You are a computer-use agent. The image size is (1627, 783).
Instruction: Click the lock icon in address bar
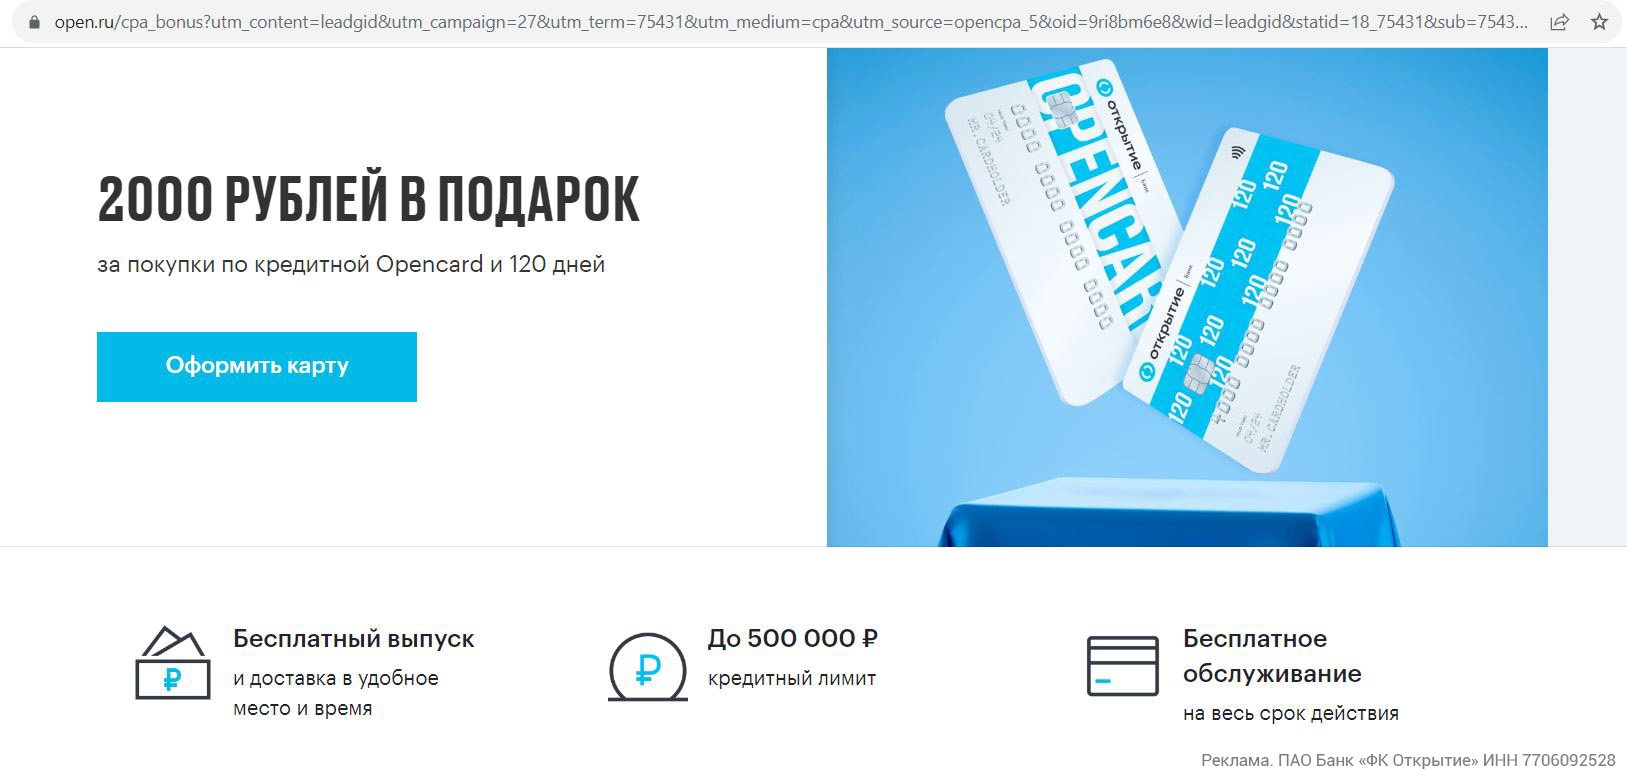point(34,22)
